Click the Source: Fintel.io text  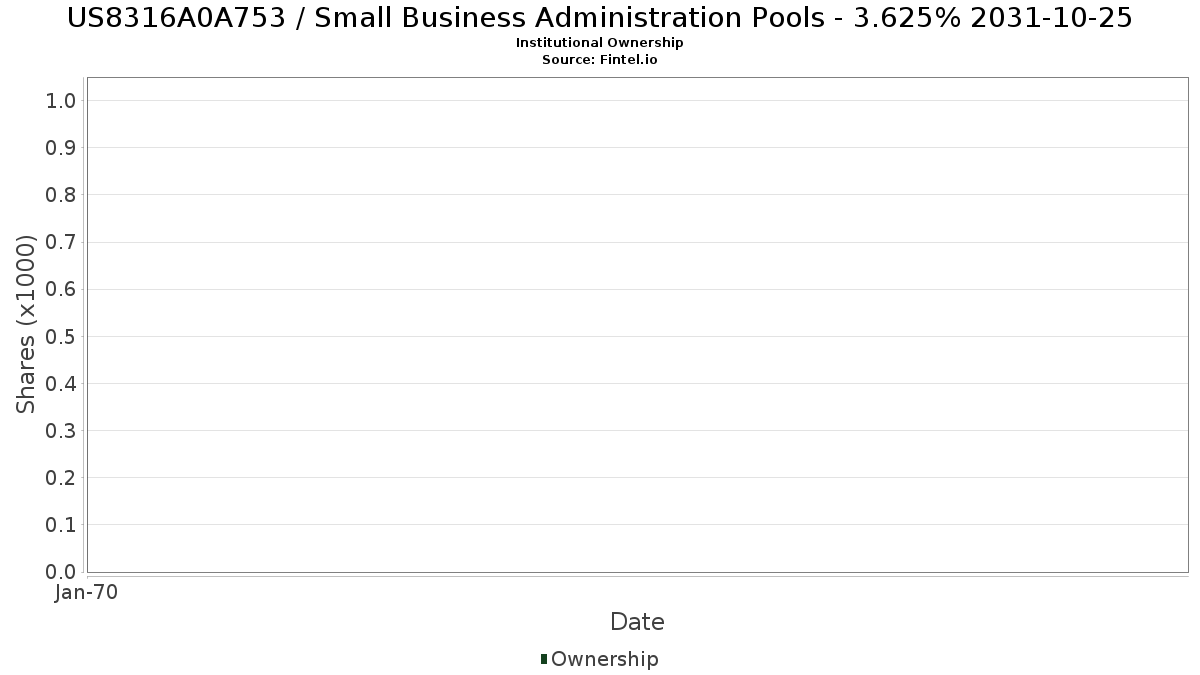(599, 59)
